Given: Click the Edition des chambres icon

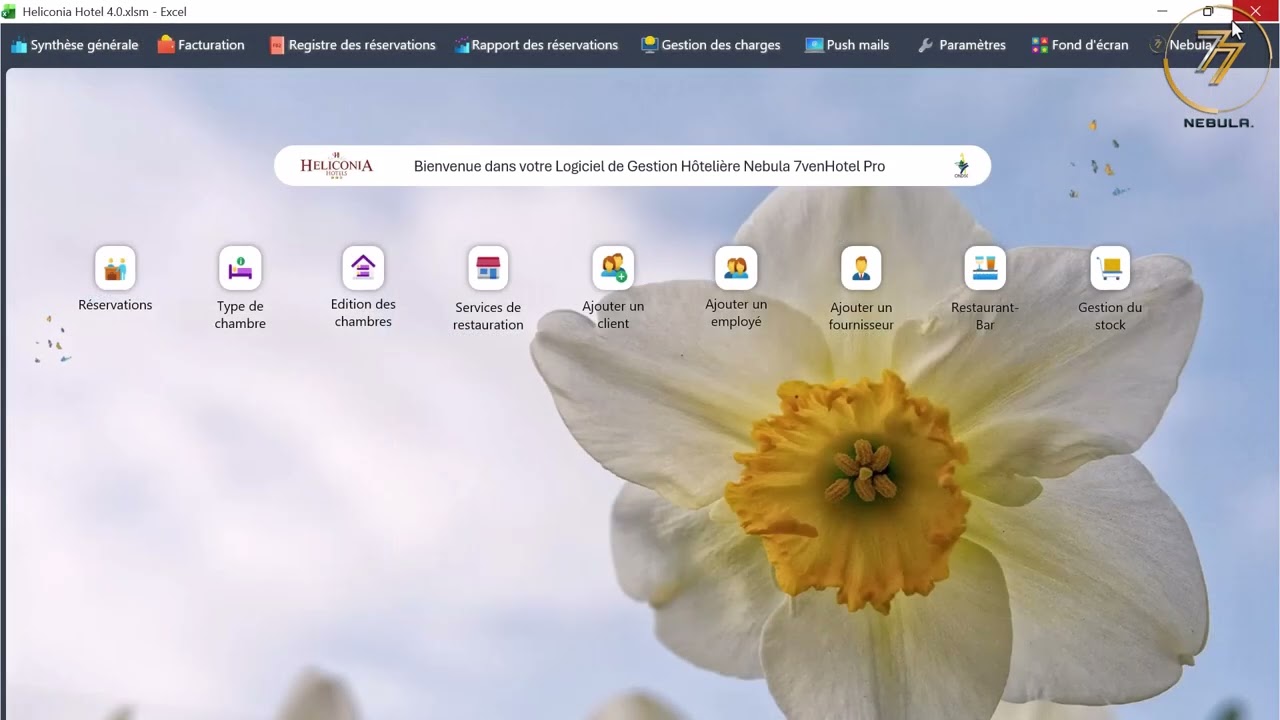Looking at the screenshot, I should click(363, 268).
